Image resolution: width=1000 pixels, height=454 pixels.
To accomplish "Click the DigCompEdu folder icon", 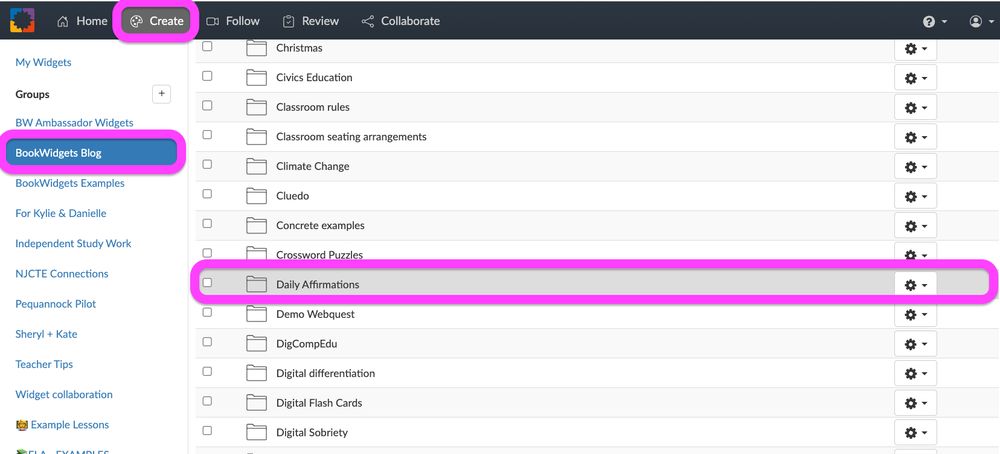I will tap(256, 344).
